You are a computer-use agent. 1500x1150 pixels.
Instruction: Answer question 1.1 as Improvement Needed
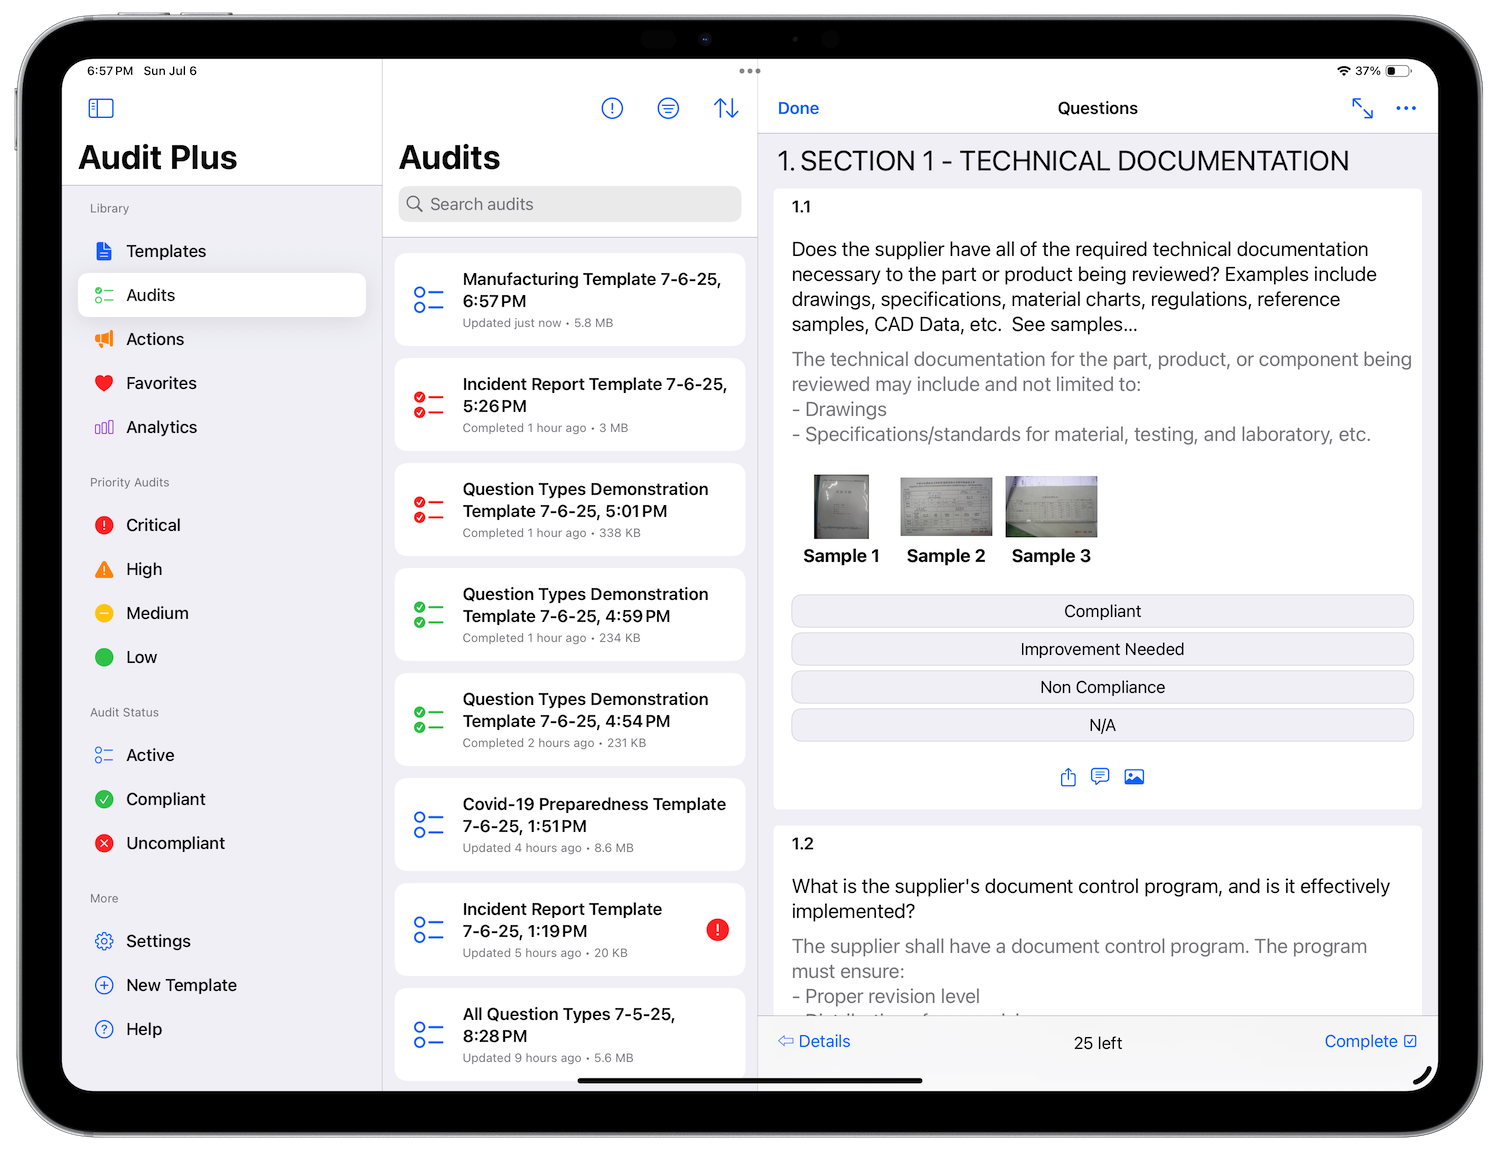point(1102,649)
